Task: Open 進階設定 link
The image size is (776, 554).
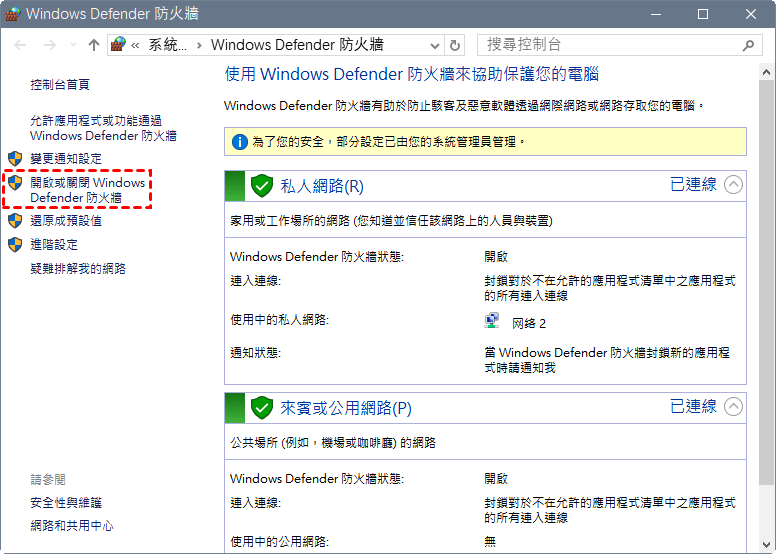Action: [x=54, y=245]
